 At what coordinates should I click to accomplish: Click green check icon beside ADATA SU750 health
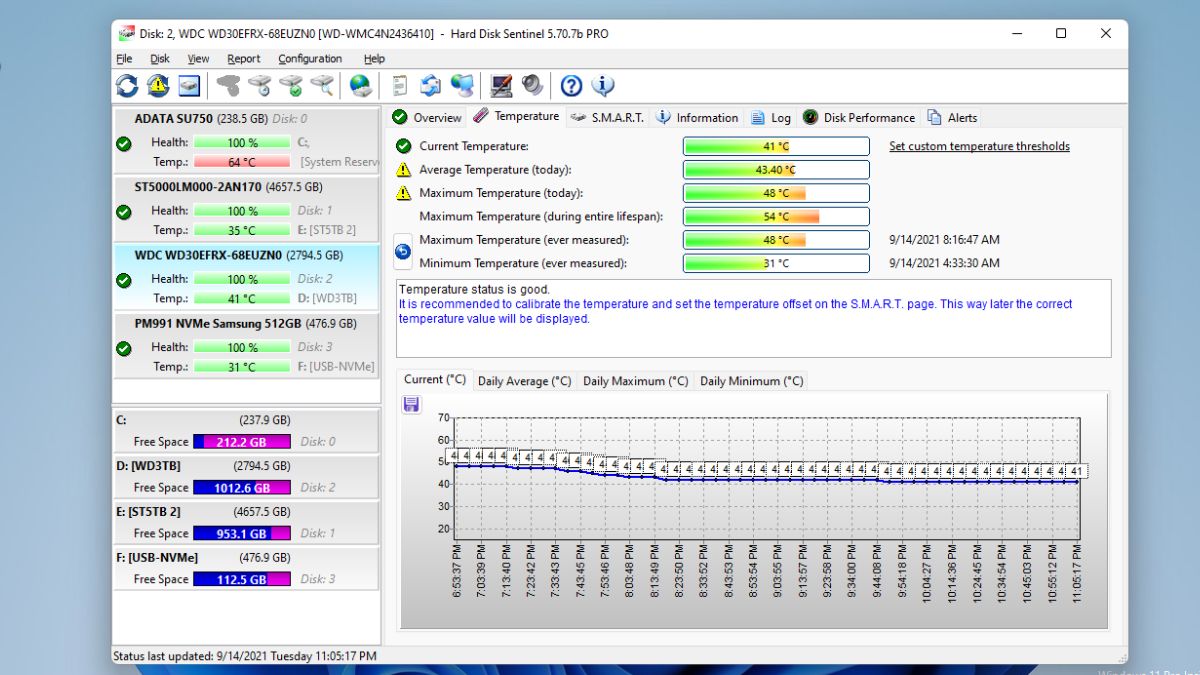pyautogui.click(x=124, y=143)
